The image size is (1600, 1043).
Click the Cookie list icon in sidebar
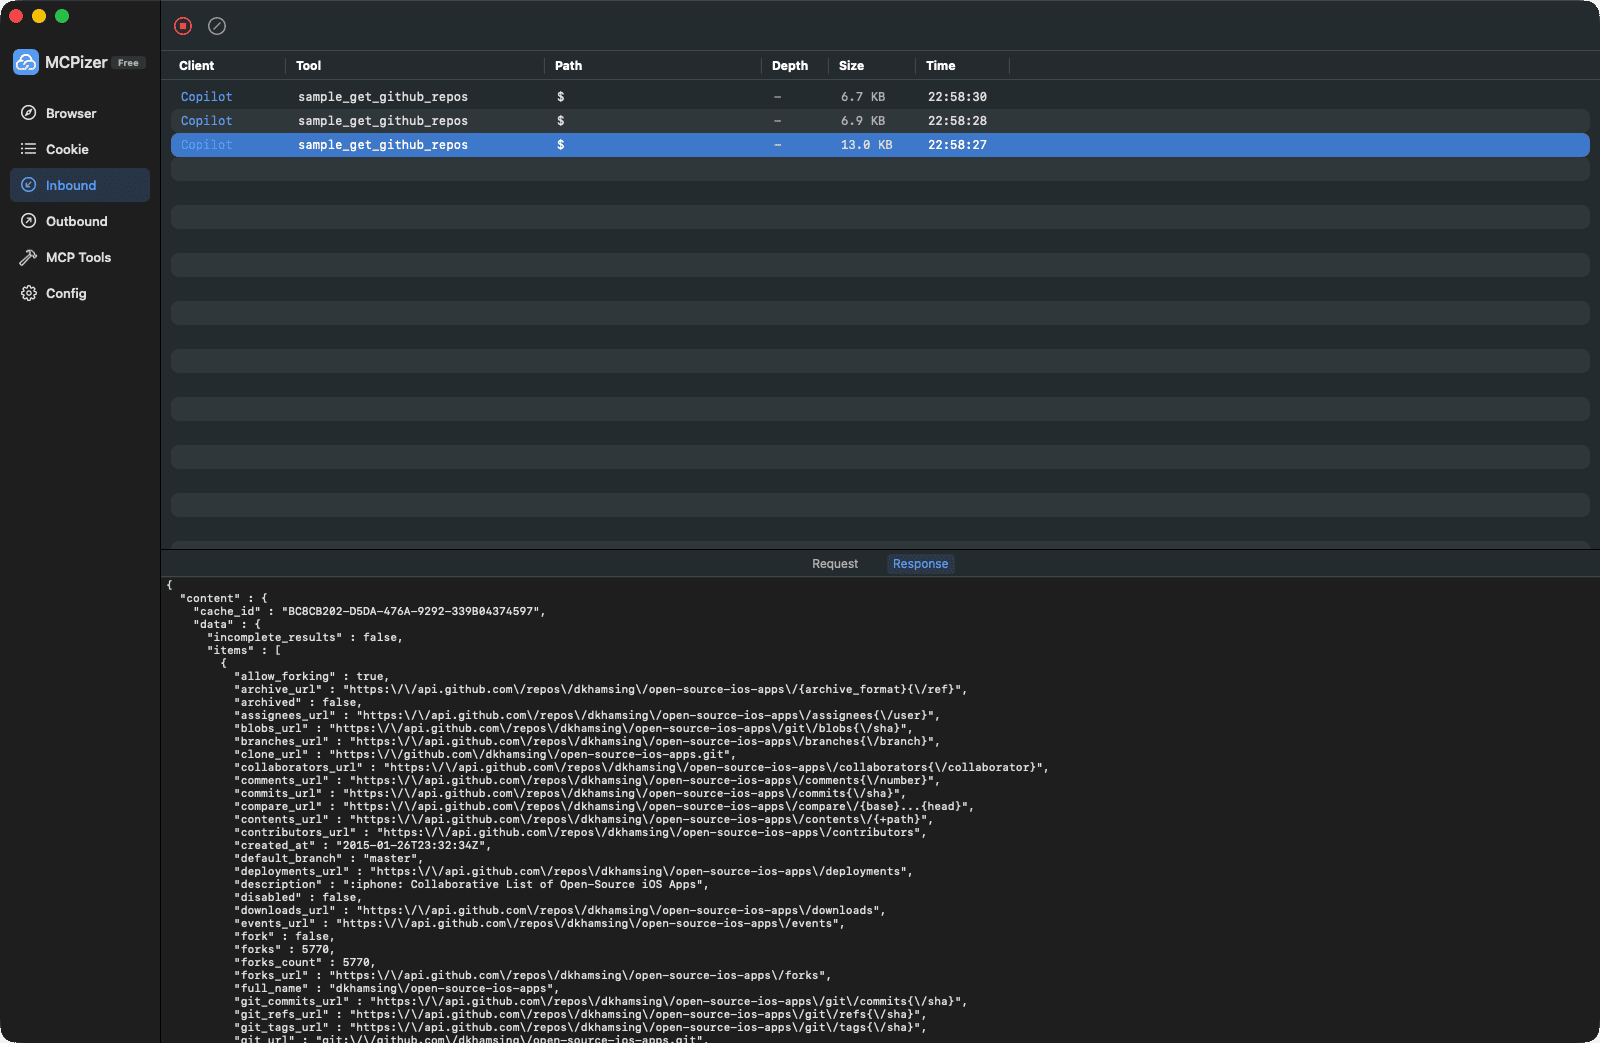[x=29, y=149]
